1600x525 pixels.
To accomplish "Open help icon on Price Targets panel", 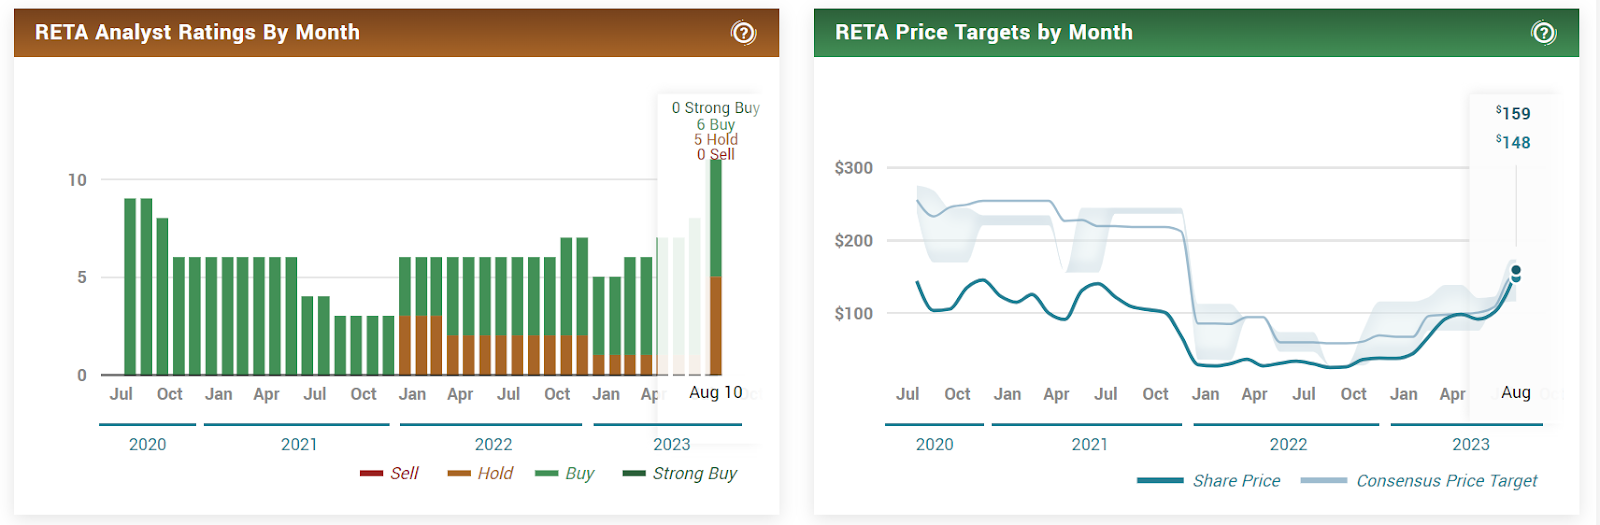I will [1543, 33].
